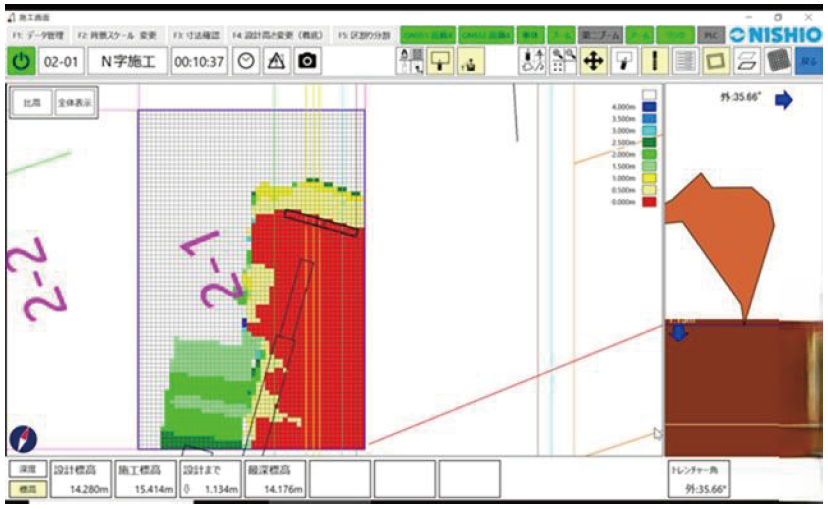Click the warning triangle icon
This screenshot has width=828, height=509.
point(276,61)
